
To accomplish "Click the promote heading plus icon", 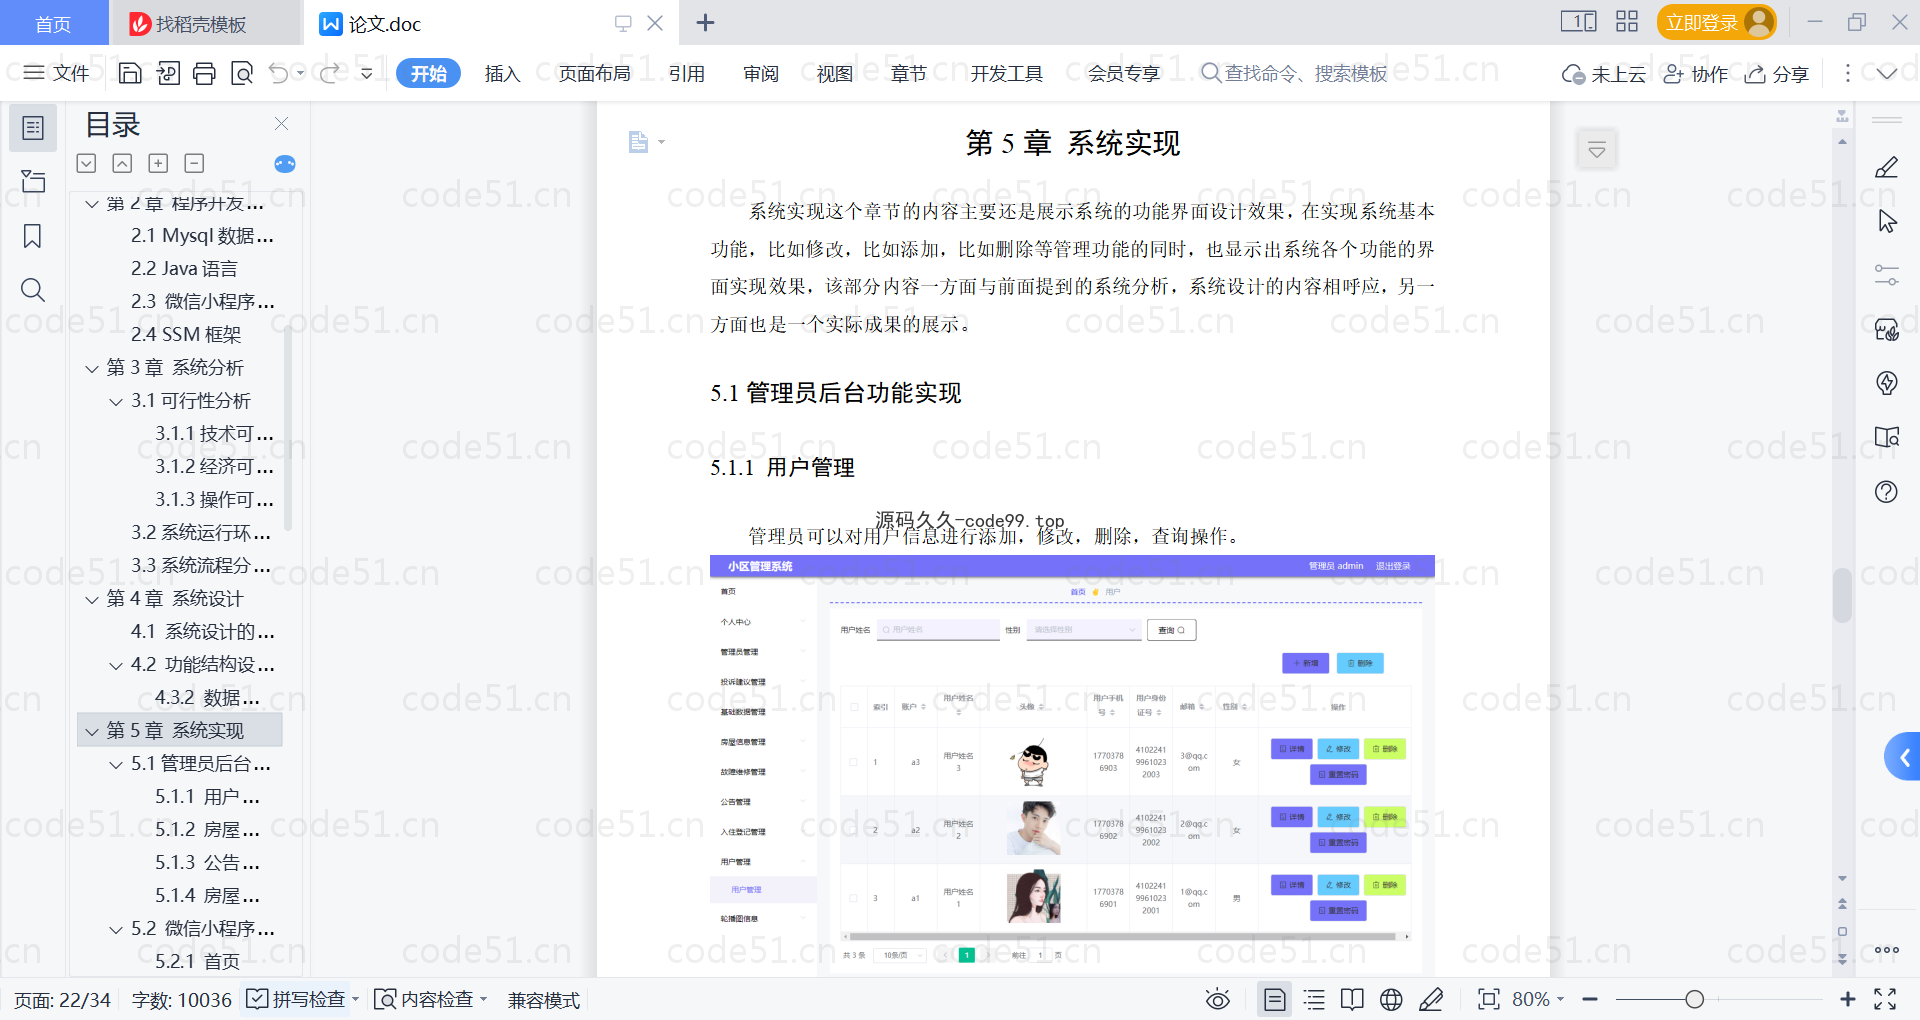I will tap(158, 163).
